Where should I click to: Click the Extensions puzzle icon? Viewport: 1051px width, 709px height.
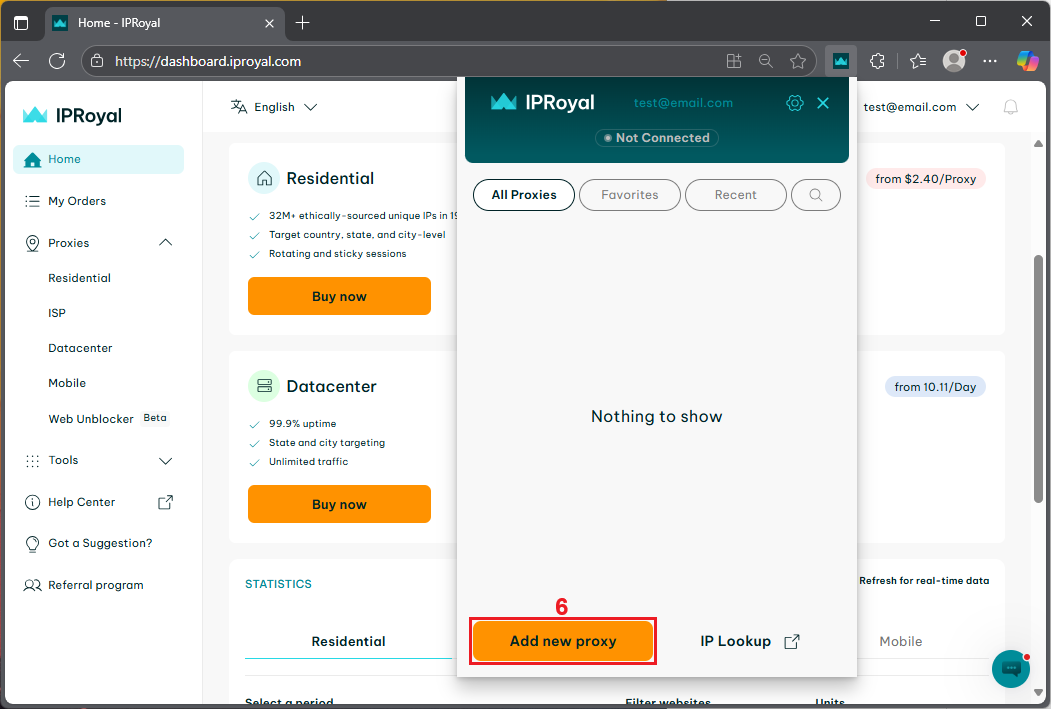877,61
